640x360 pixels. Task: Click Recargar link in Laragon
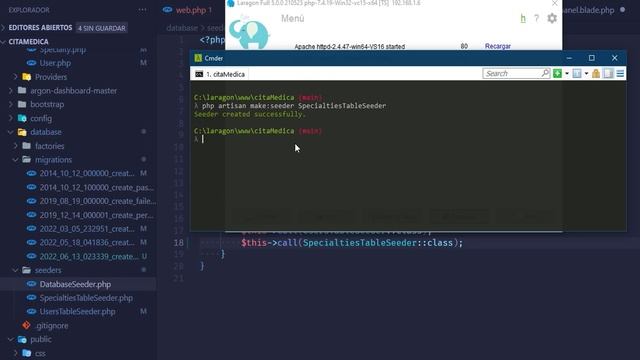coord(498,46)
